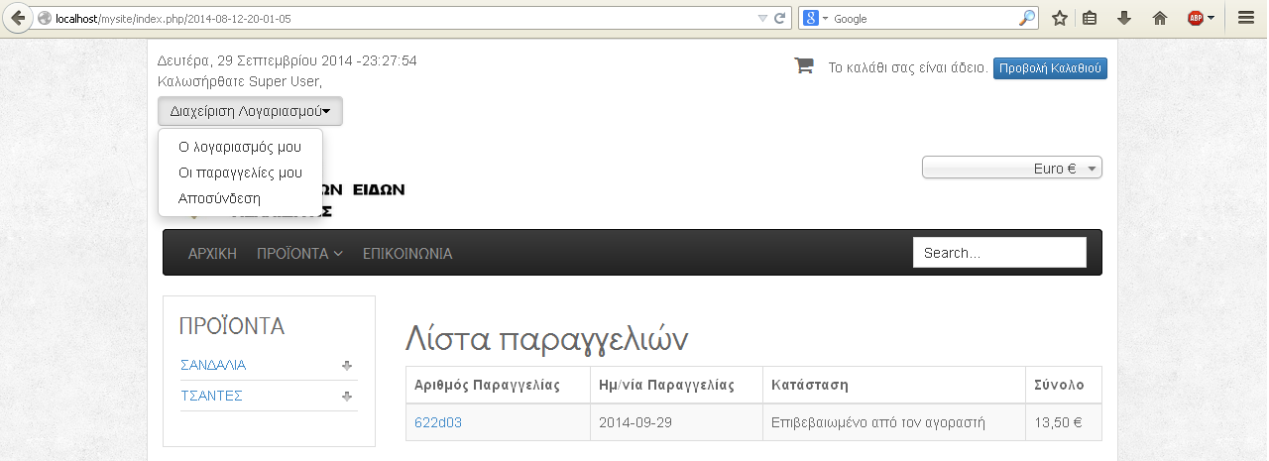Bookmark this page with the star icon

[x=1060, y=18]
